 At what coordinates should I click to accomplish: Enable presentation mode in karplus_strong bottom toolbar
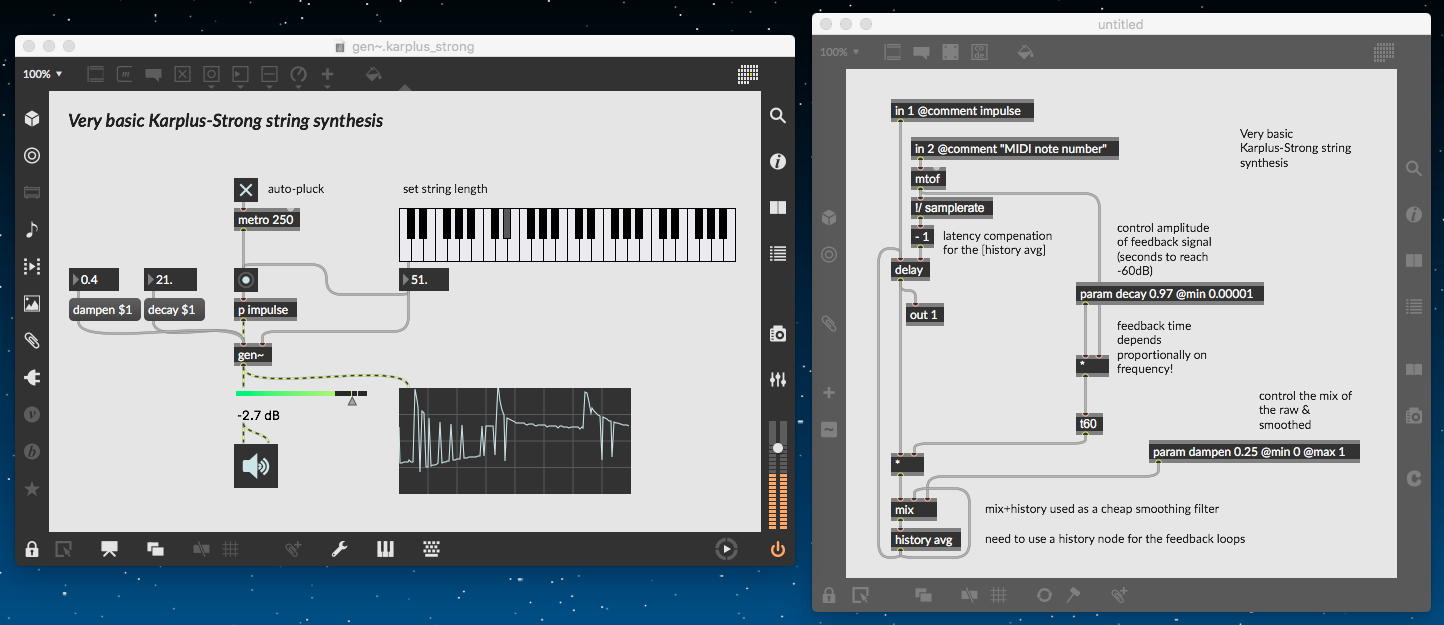(110, 548)
